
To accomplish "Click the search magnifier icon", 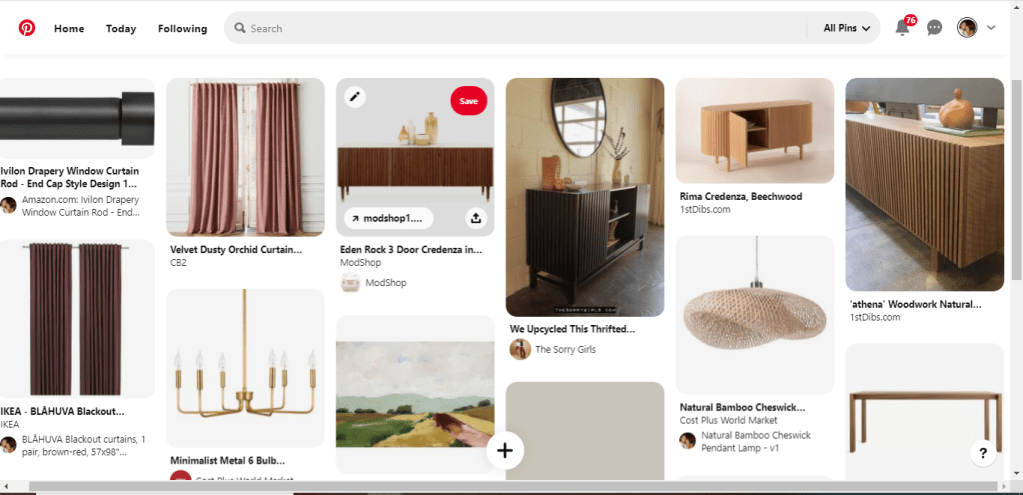I will point(240,28).
